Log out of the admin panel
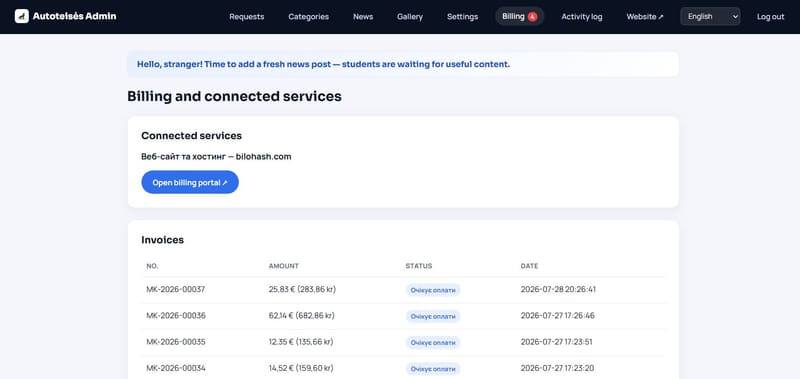The height and width of the screenshot is (379, 800). (x=770, y=17)
